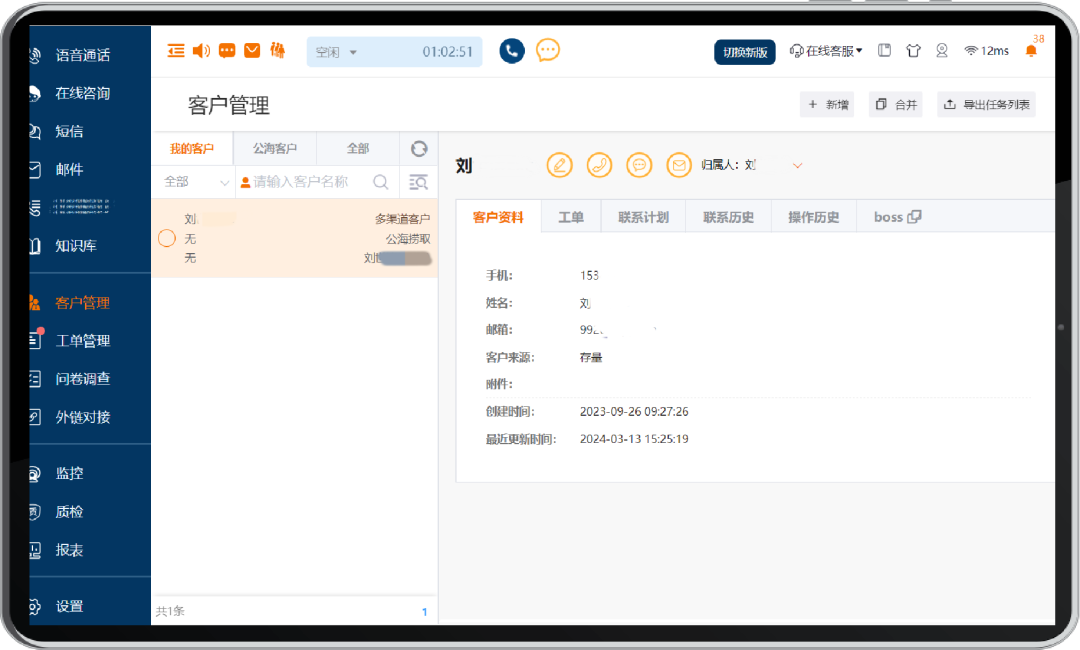
Task: Open the 联系计划 tab
Action: [643, 217]
